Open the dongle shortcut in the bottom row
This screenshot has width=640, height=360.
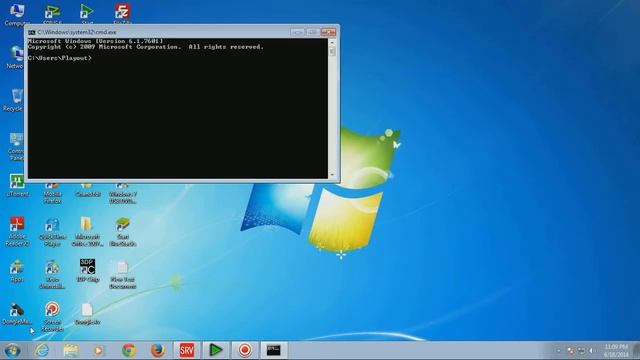[16, 313]
